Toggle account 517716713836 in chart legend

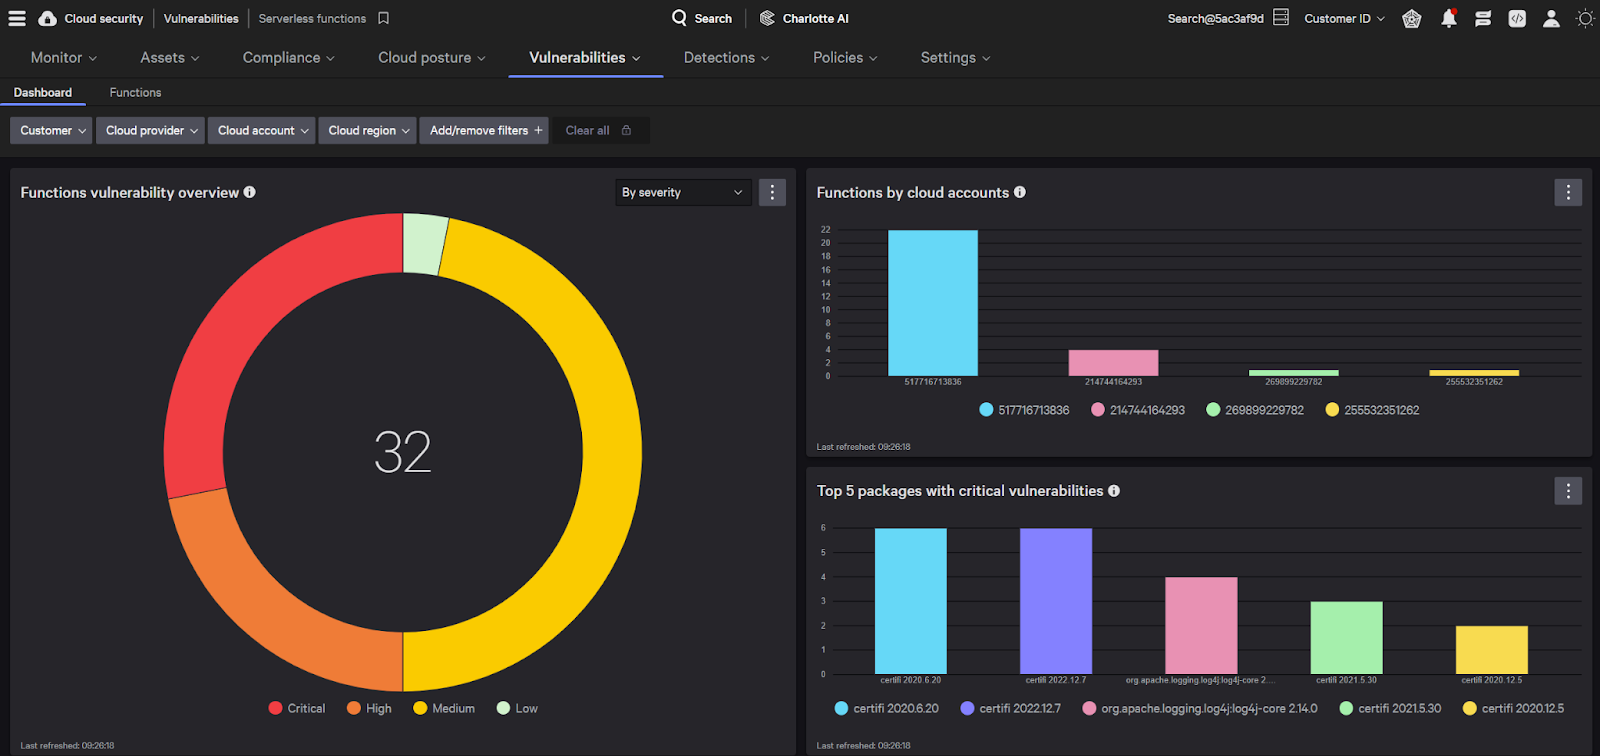click(x=1024, y=410)
